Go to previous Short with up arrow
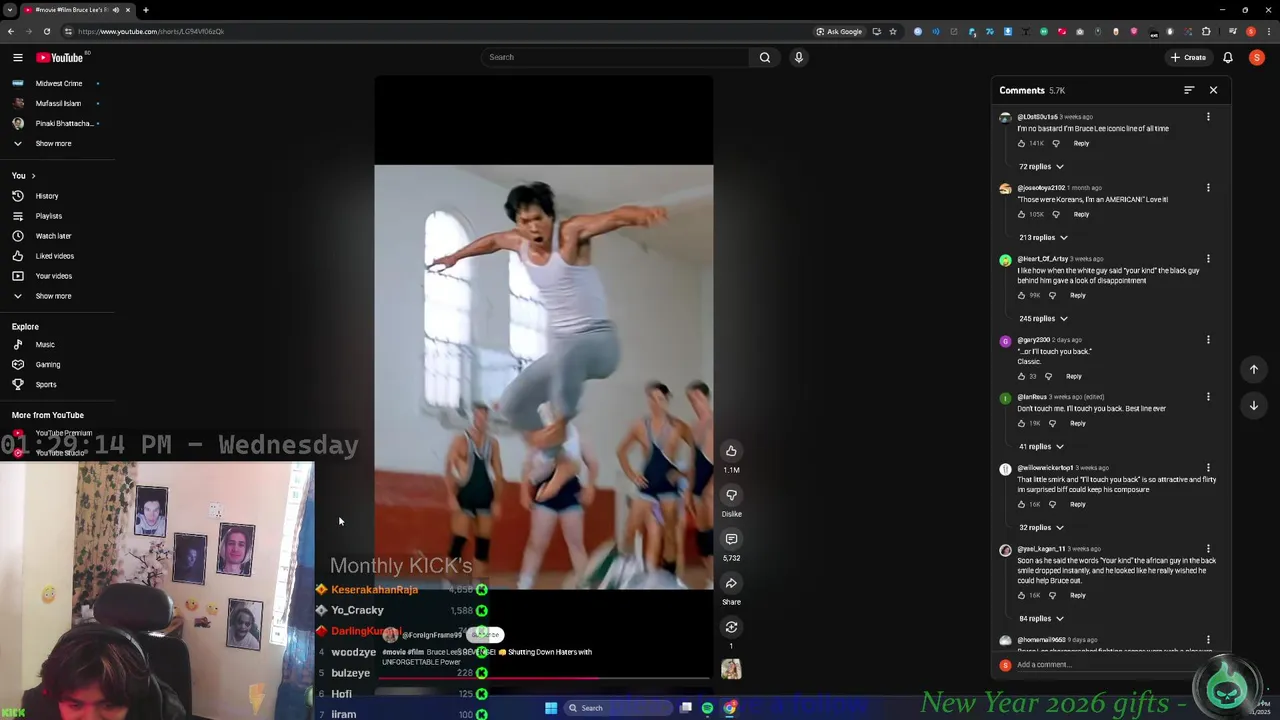This screenshot has height=720, width=1280. tap(1253, 369)
